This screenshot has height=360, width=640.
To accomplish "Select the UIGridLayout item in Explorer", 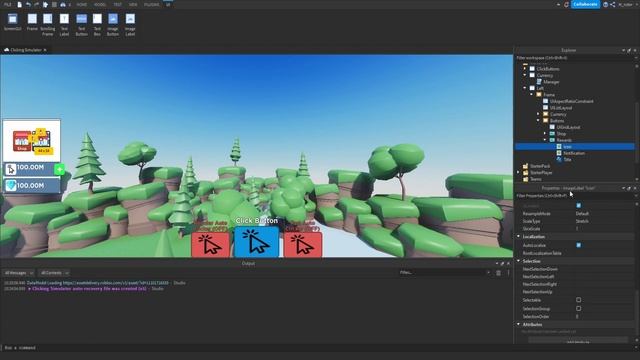I will [x=568, y=127].
